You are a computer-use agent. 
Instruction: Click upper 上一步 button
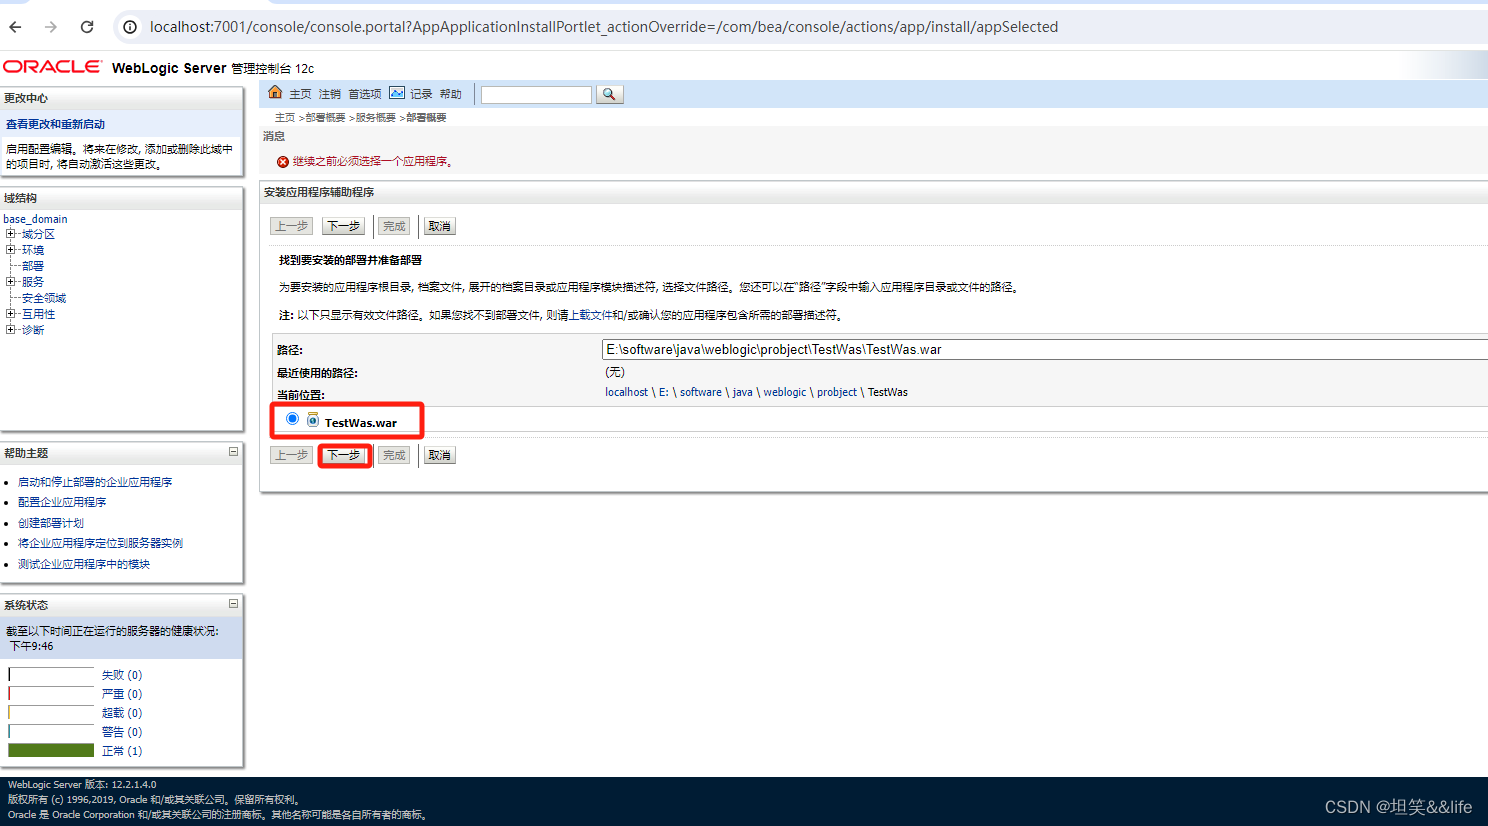pyautogui.click(x=291, y=226)
